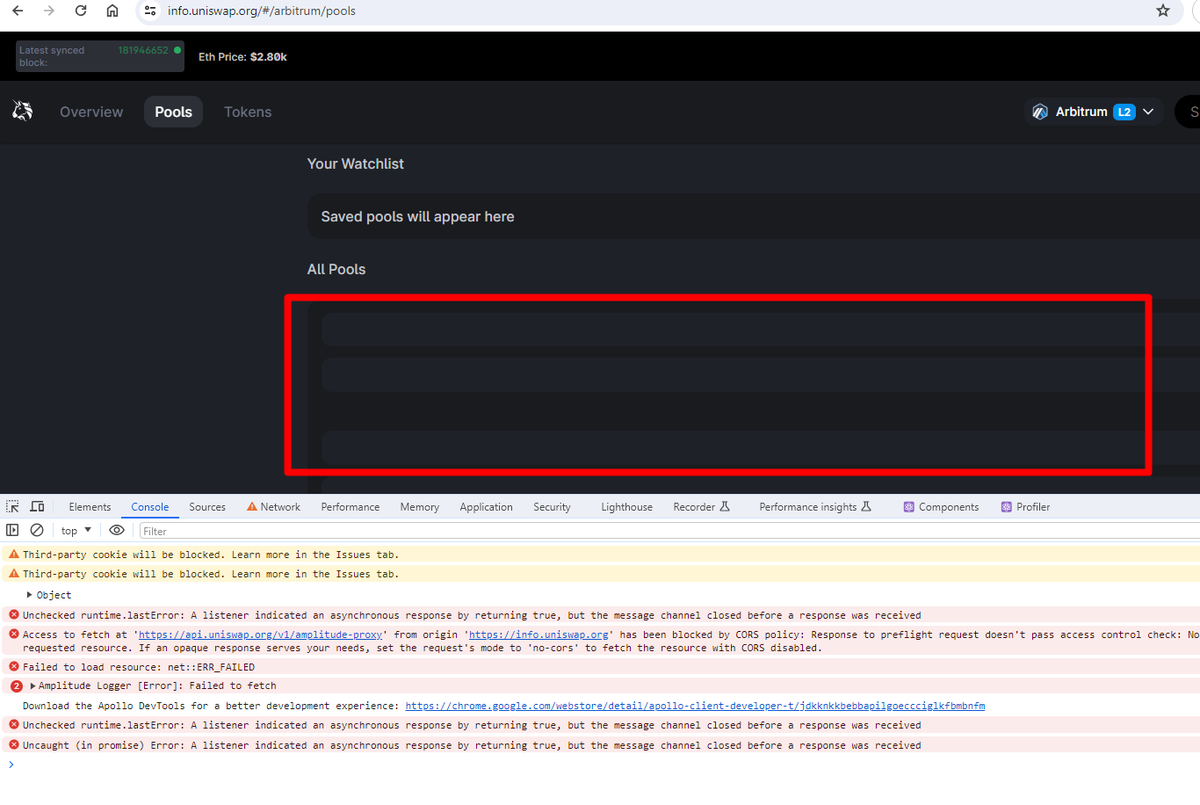1200x805 pixels.
Task: Create a live expression with eye icon
Action: point(117,530)
